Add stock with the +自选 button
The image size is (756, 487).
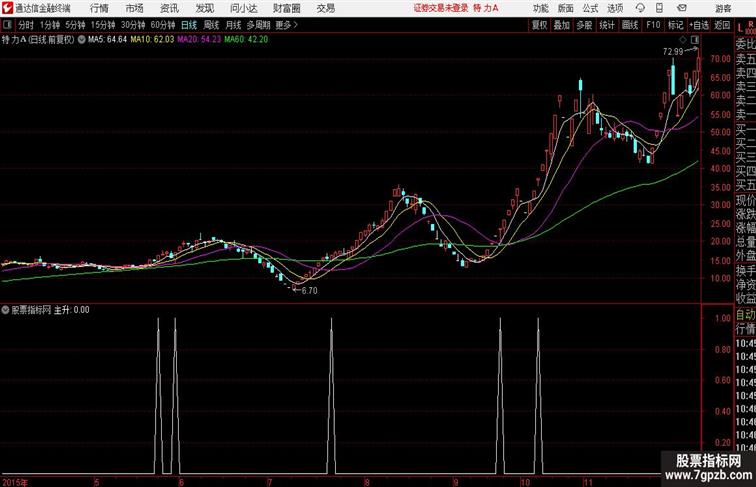(699, 25)
